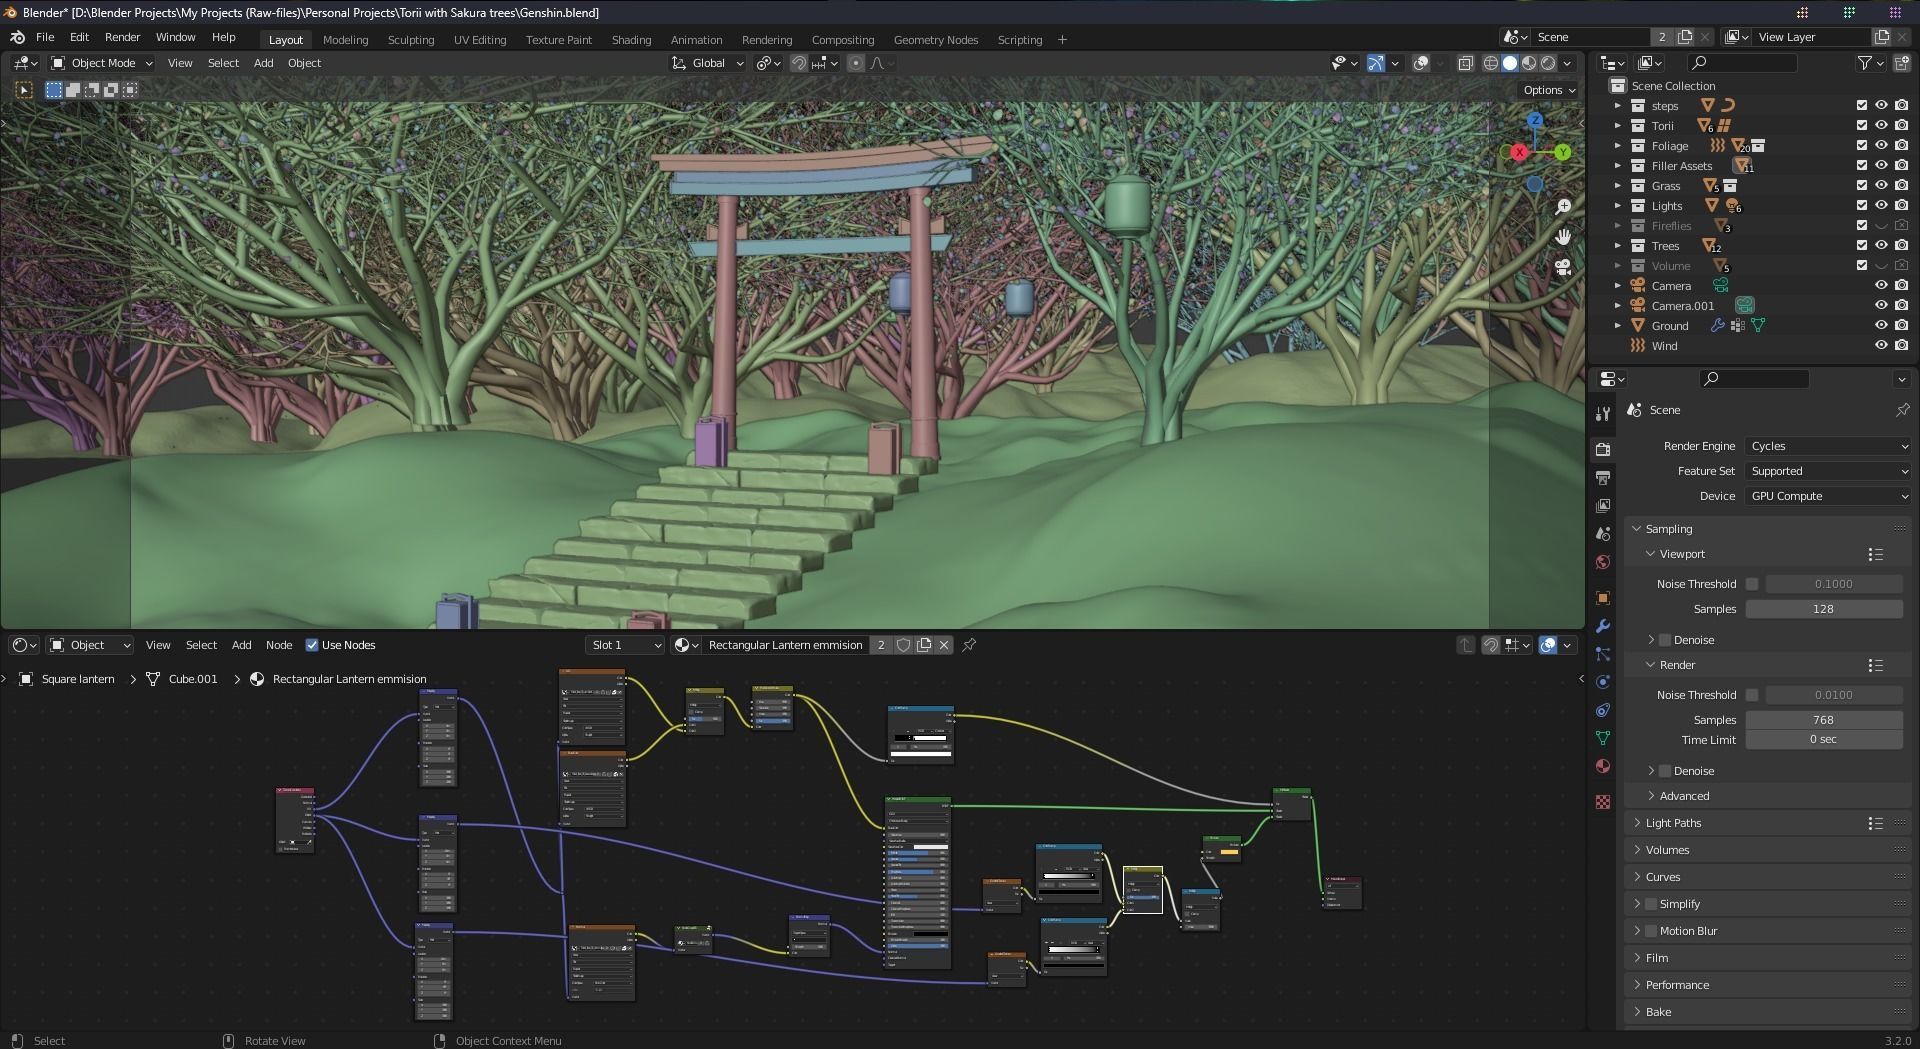
Task: Pin the Scene properties panel
Action: pyautogui.click(x=1902, y=410)
